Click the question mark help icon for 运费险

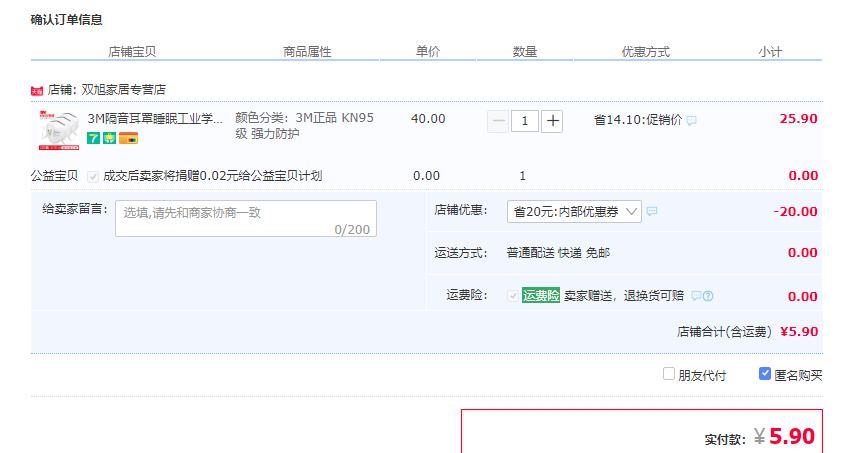[708, 296]
